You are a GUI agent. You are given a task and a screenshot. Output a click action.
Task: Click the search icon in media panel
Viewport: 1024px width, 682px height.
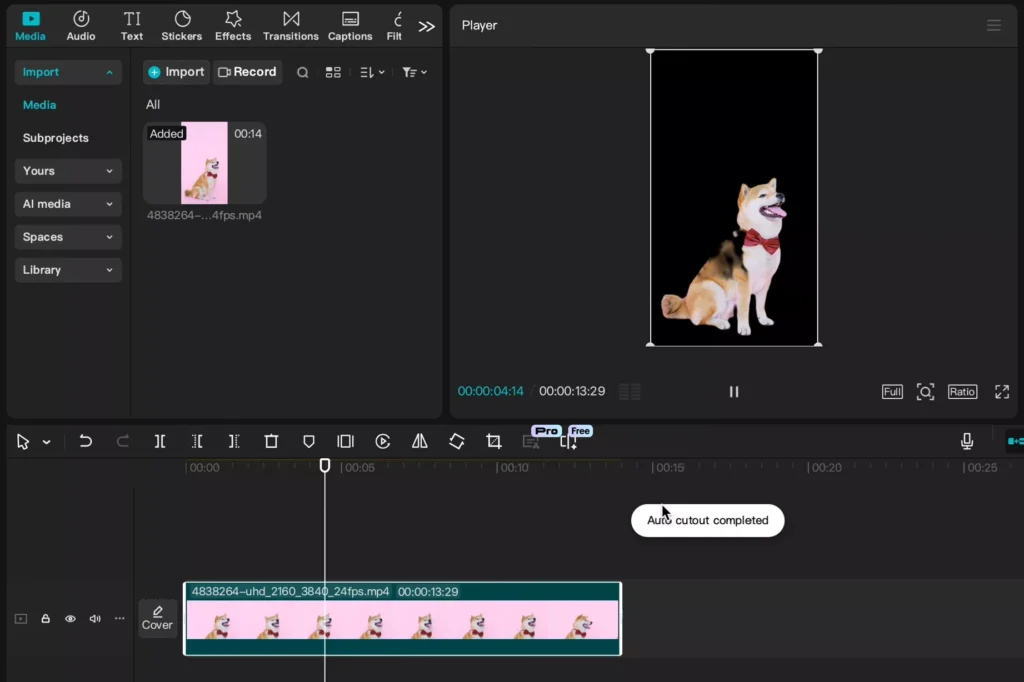tap(302, 73)
